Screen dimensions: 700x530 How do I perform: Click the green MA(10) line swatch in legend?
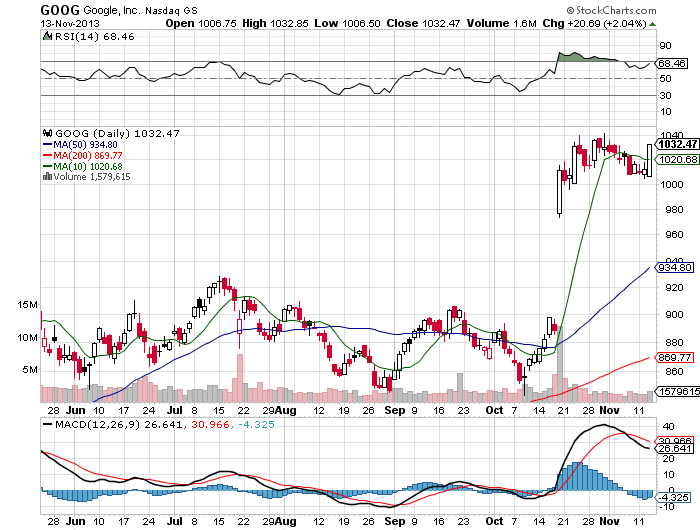click(48, 167)
